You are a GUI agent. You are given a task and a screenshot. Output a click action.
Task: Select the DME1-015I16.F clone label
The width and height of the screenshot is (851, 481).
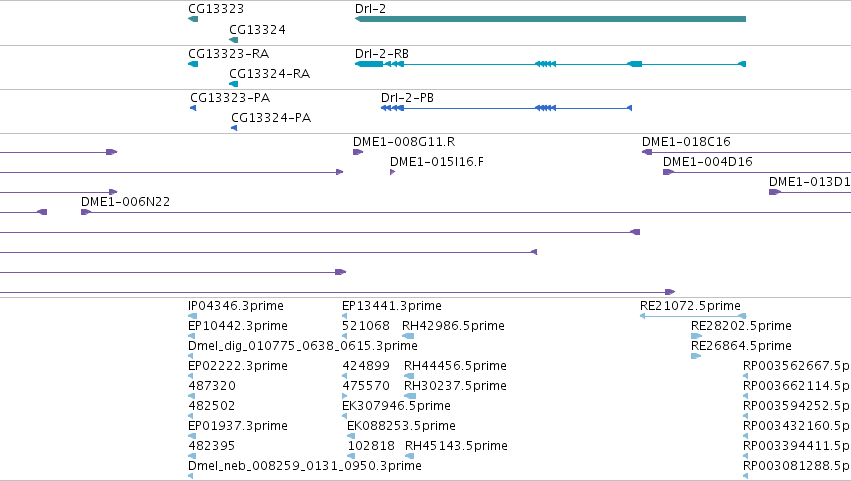pyautogui.click(x=437, y=162)
